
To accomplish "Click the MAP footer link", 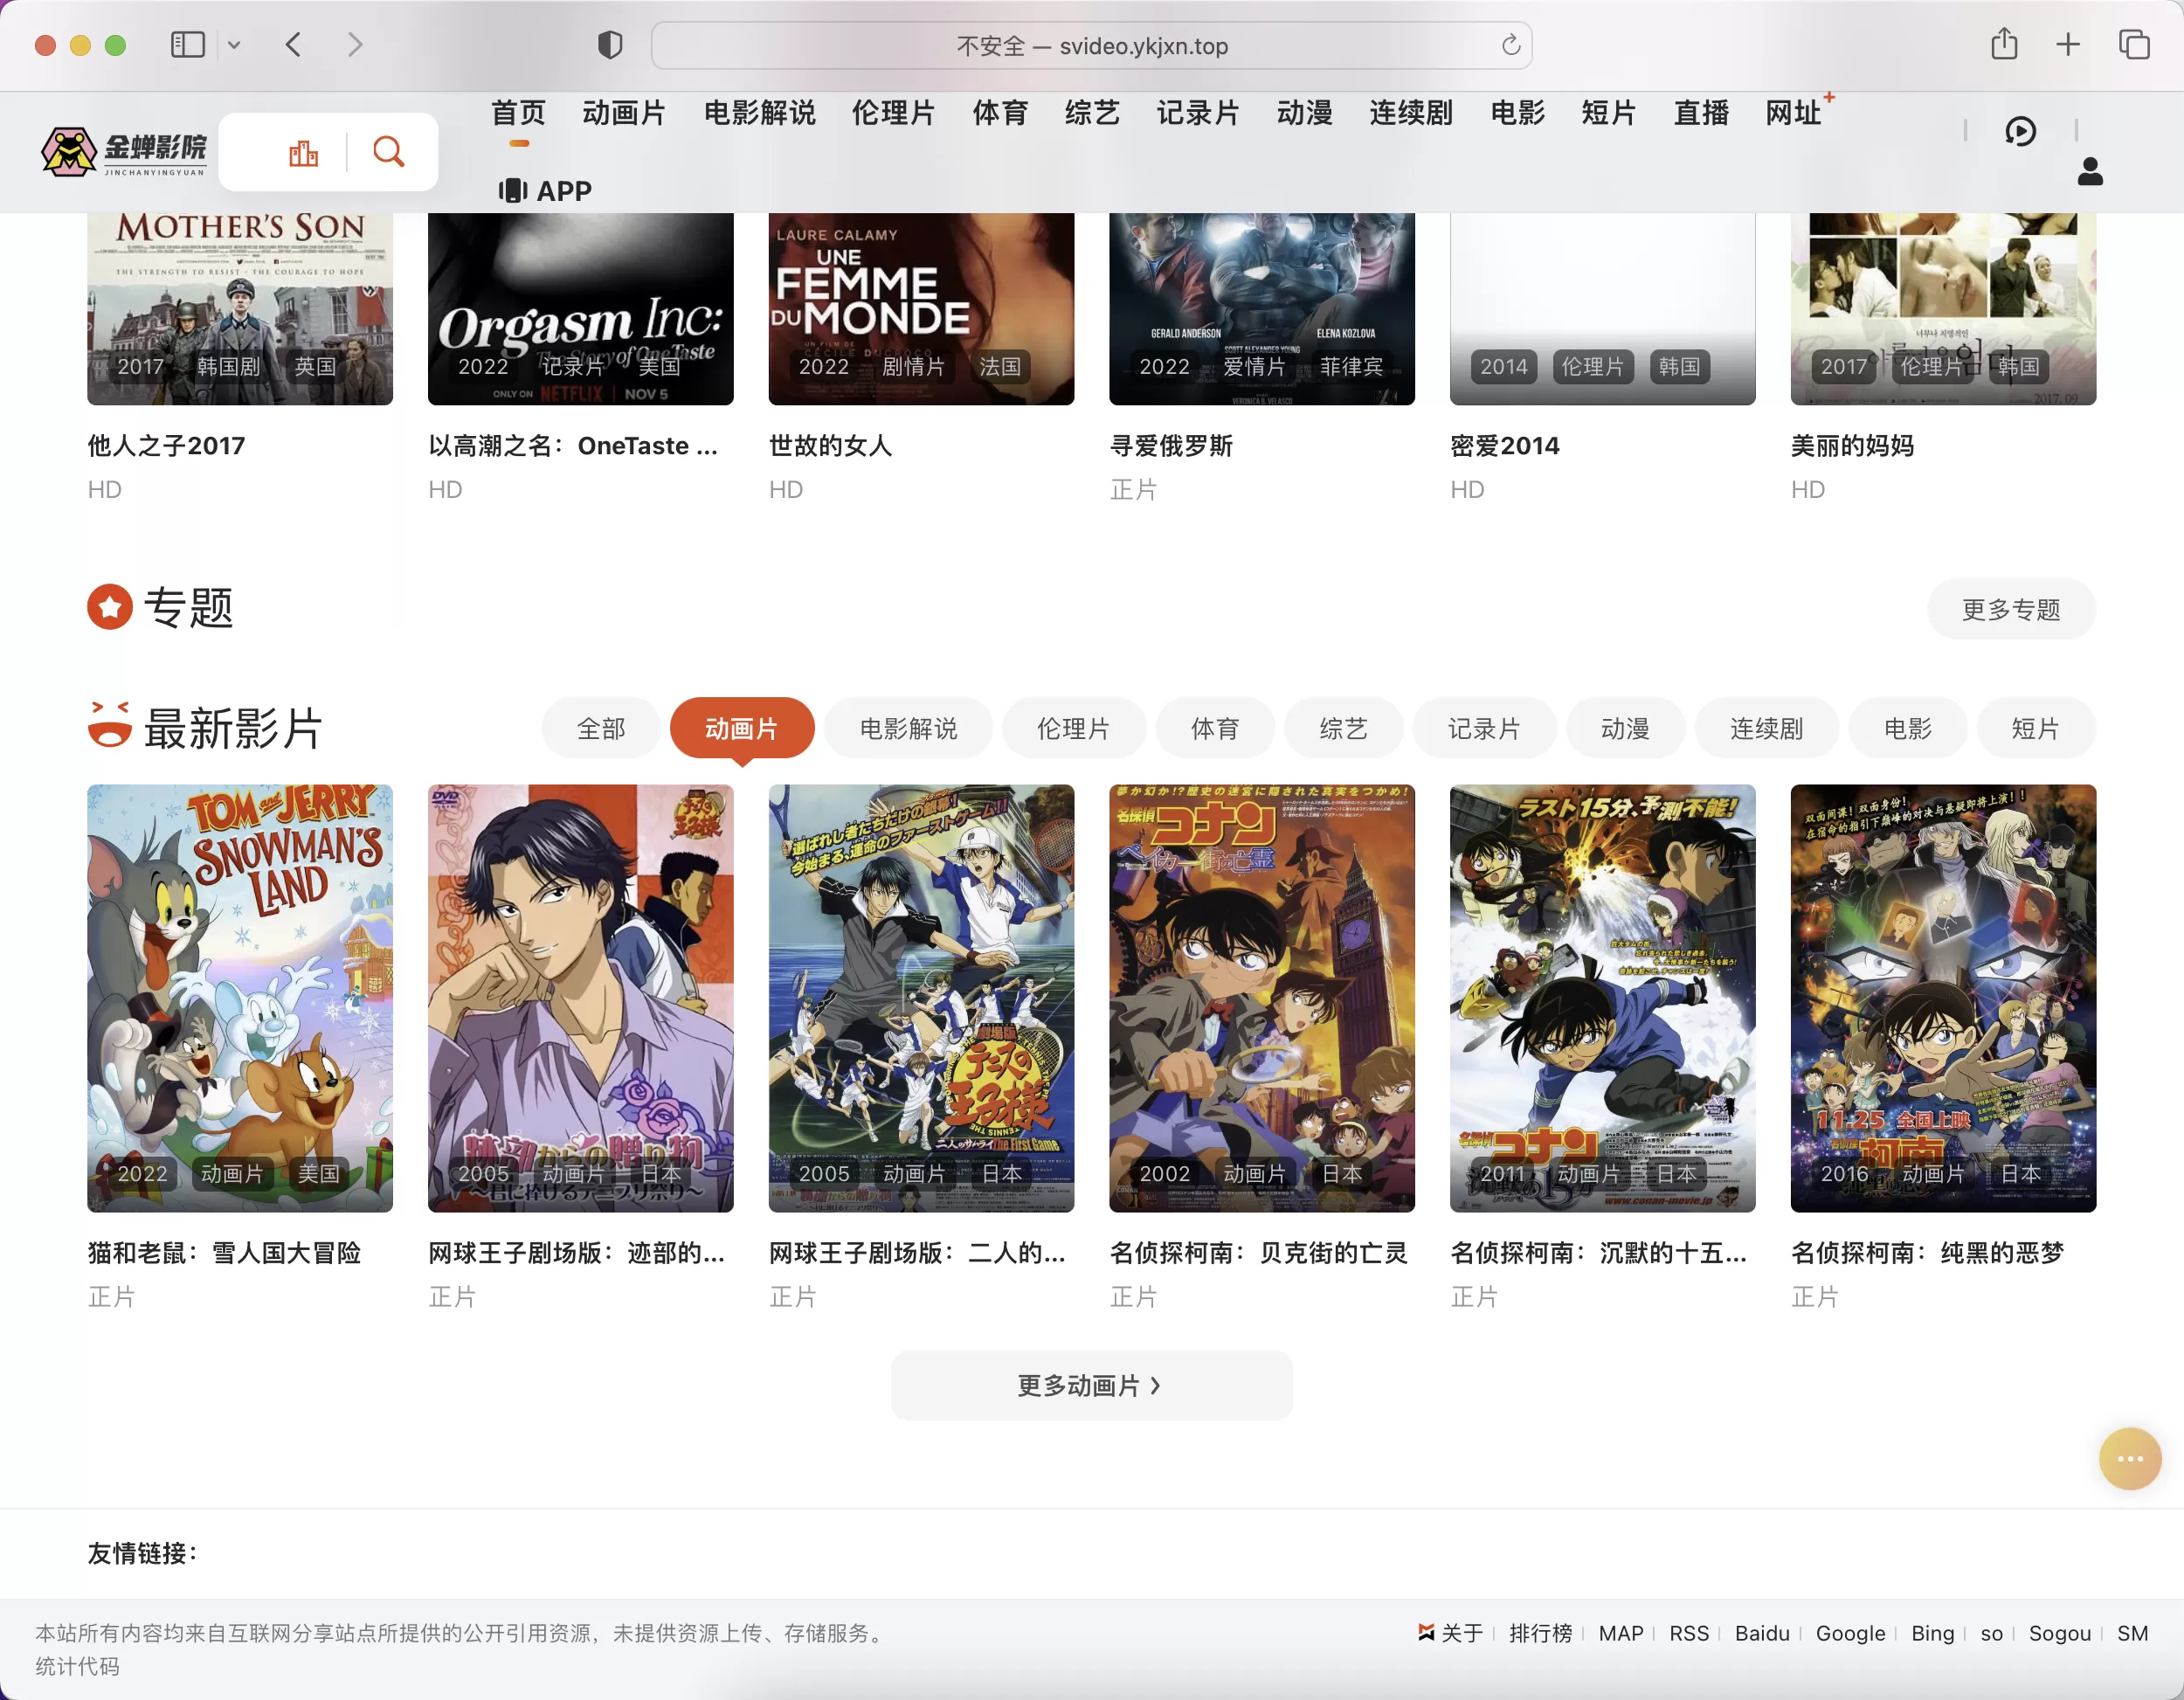I will 1621,1633.
